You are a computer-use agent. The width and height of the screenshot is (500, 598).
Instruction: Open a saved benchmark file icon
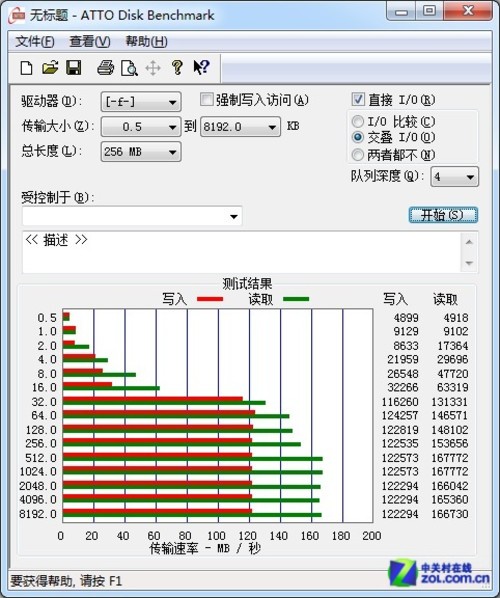click(50, 68)
